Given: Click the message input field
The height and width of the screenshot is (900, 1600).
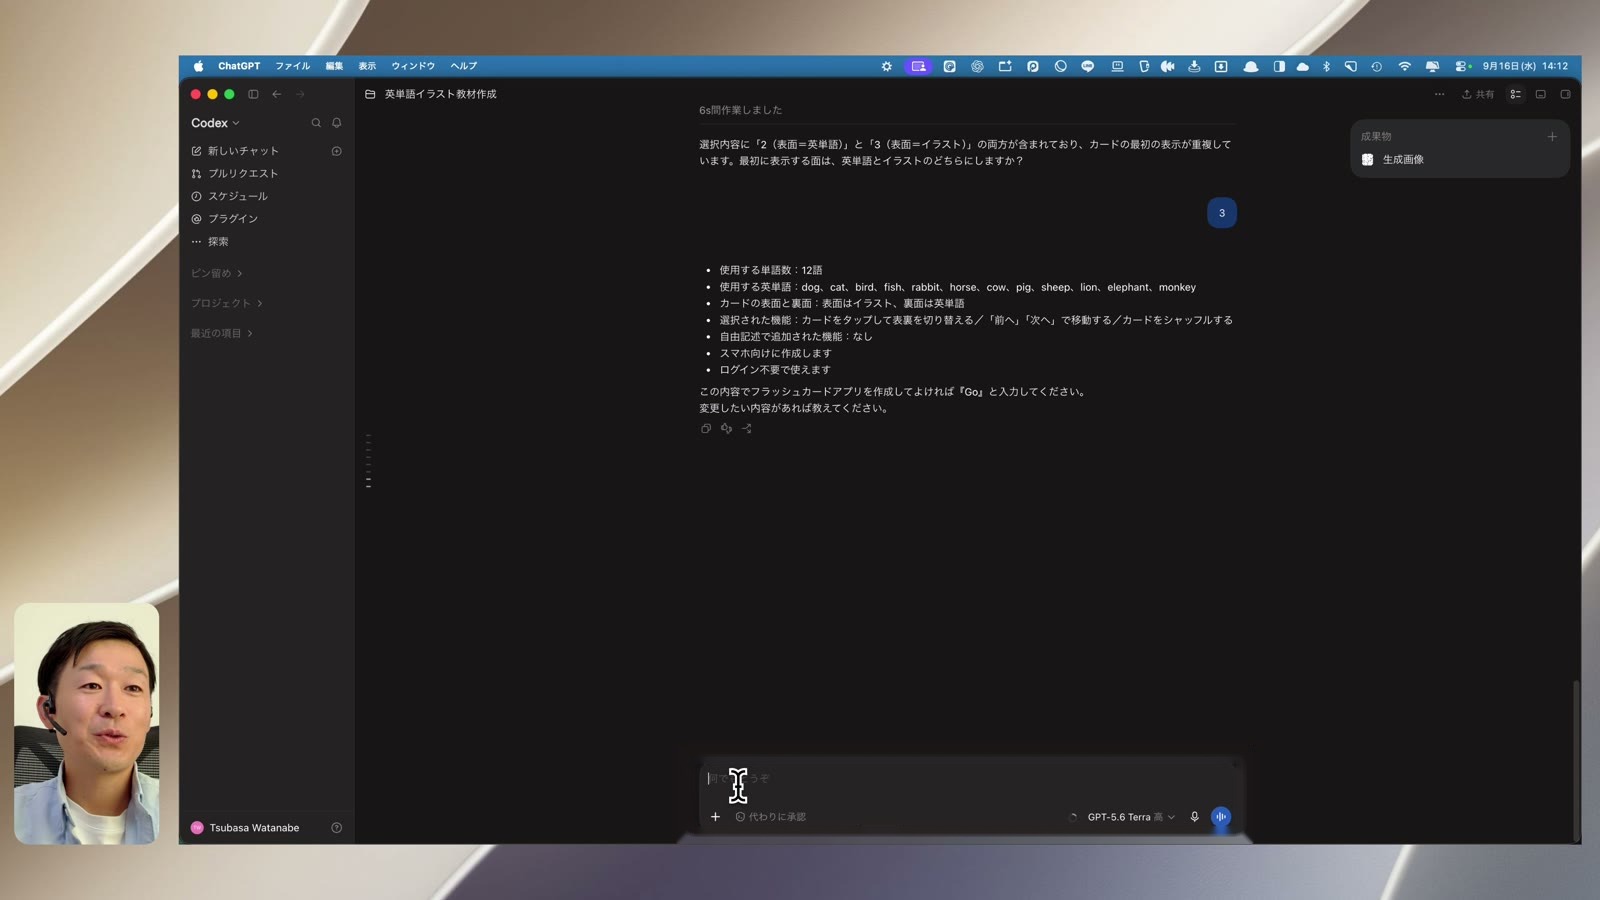Looking at the screenshot, I should point(970,778).
